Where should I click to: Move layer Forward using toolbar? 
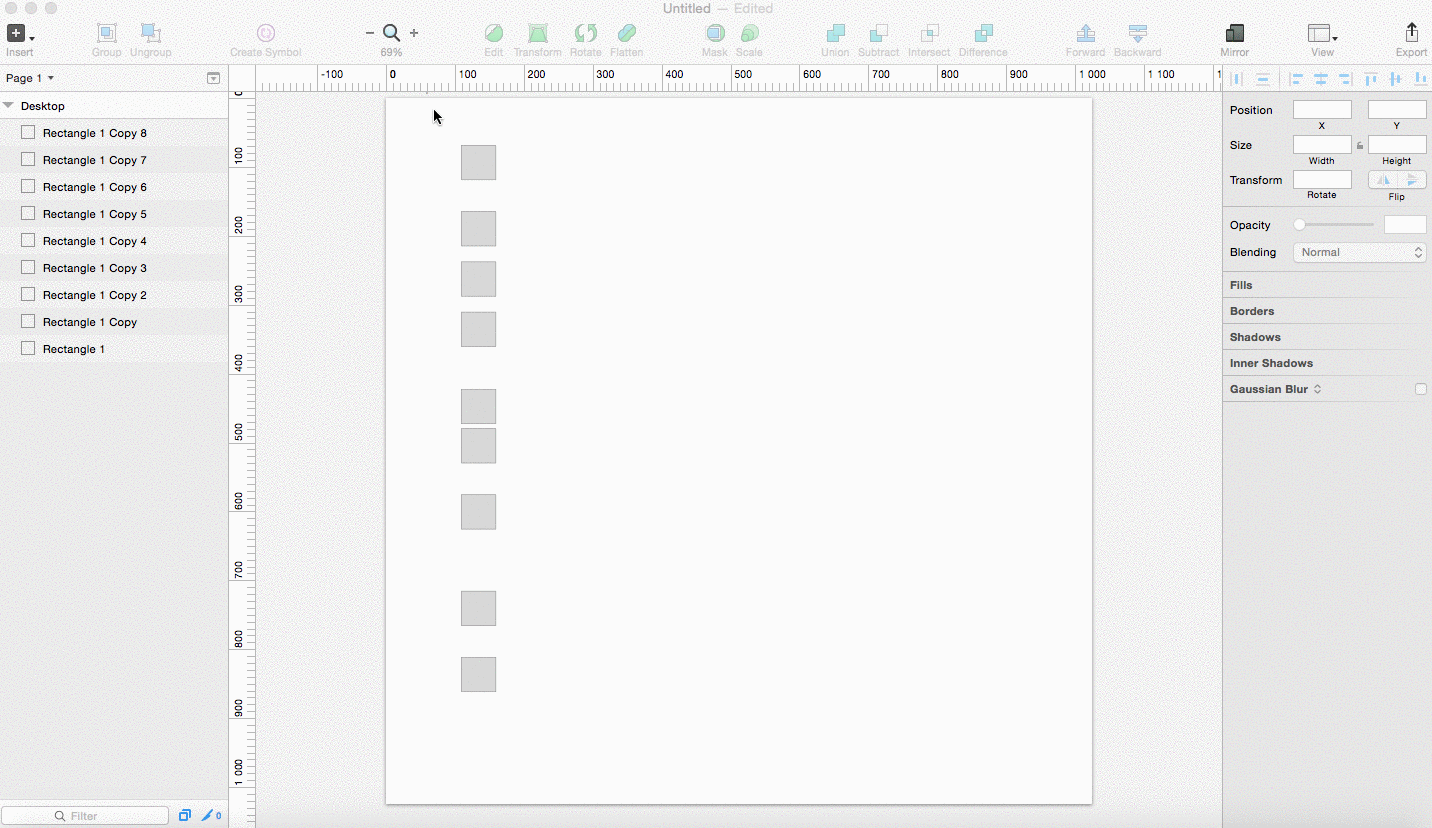click(x=1085, y=34)
